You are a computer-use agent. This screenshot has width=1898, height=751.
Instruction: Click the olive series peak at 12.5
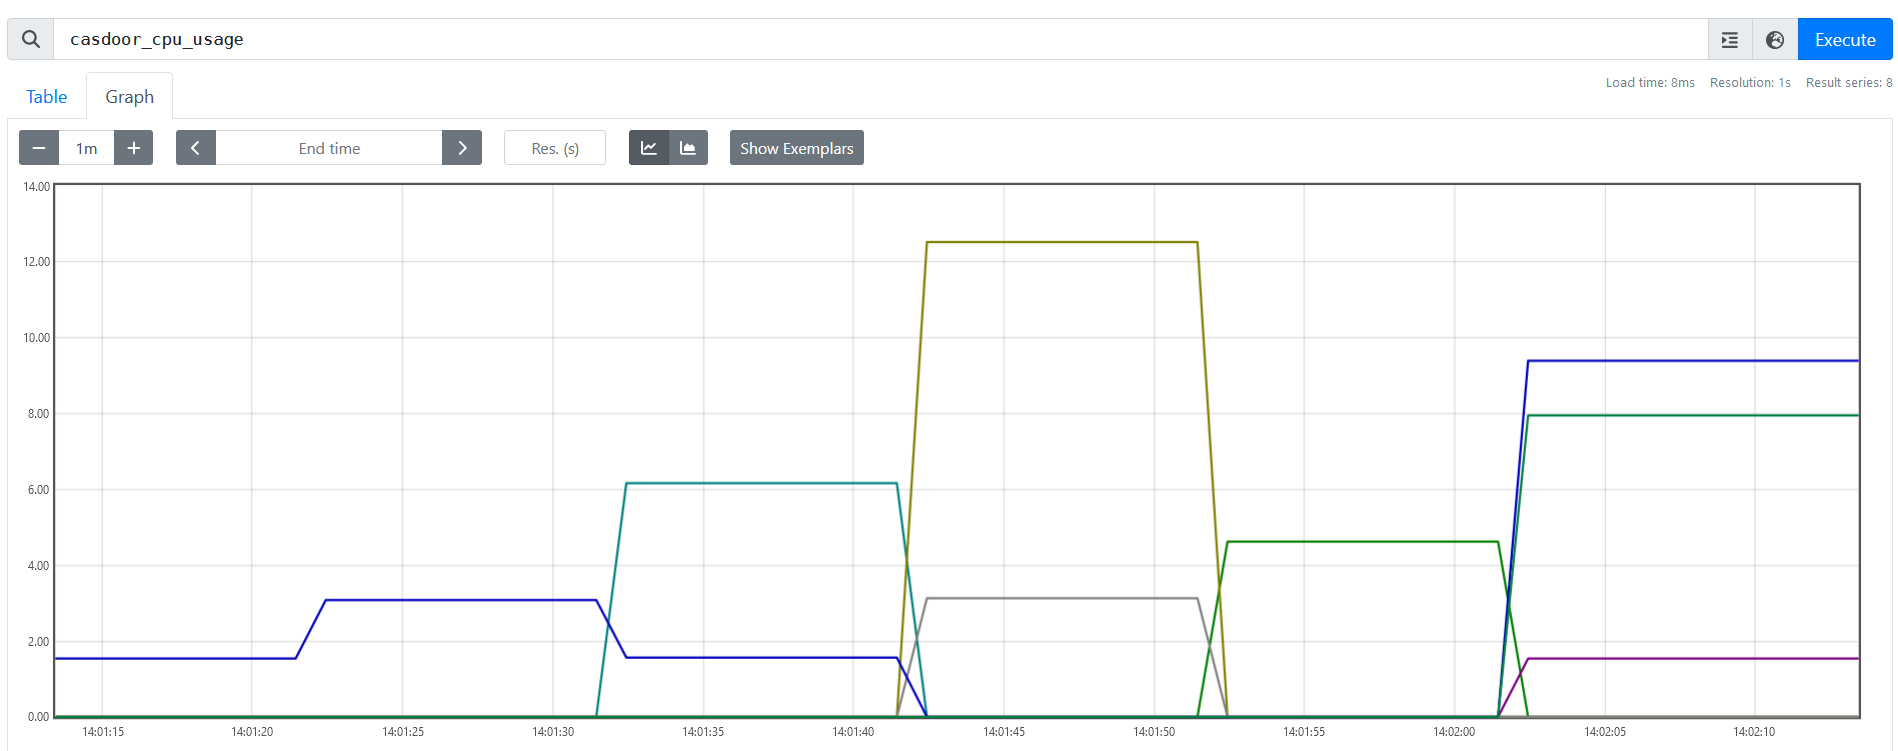tap(1060, 242)
